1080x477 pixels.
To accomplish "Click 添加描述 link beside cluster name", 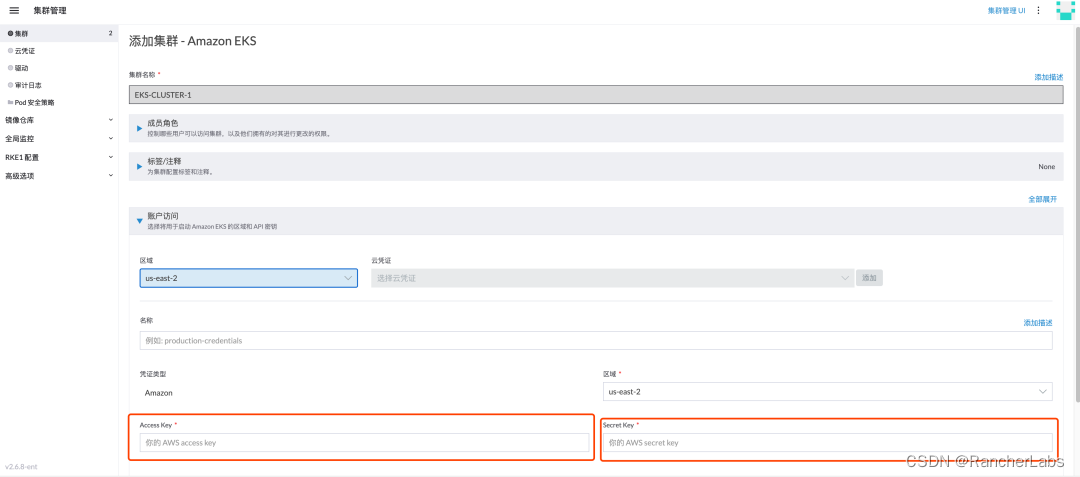I will (x=1048, y=77).
